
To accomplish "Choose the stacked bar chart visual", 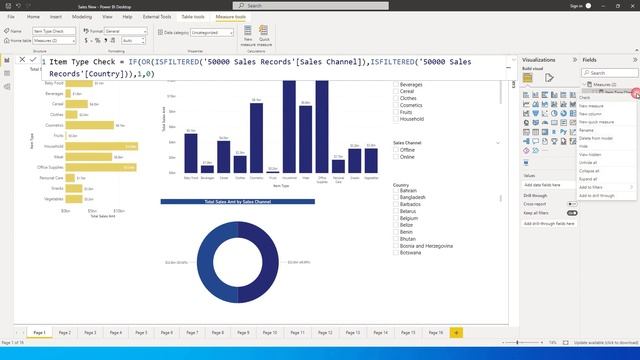I will tap(526, 95).
